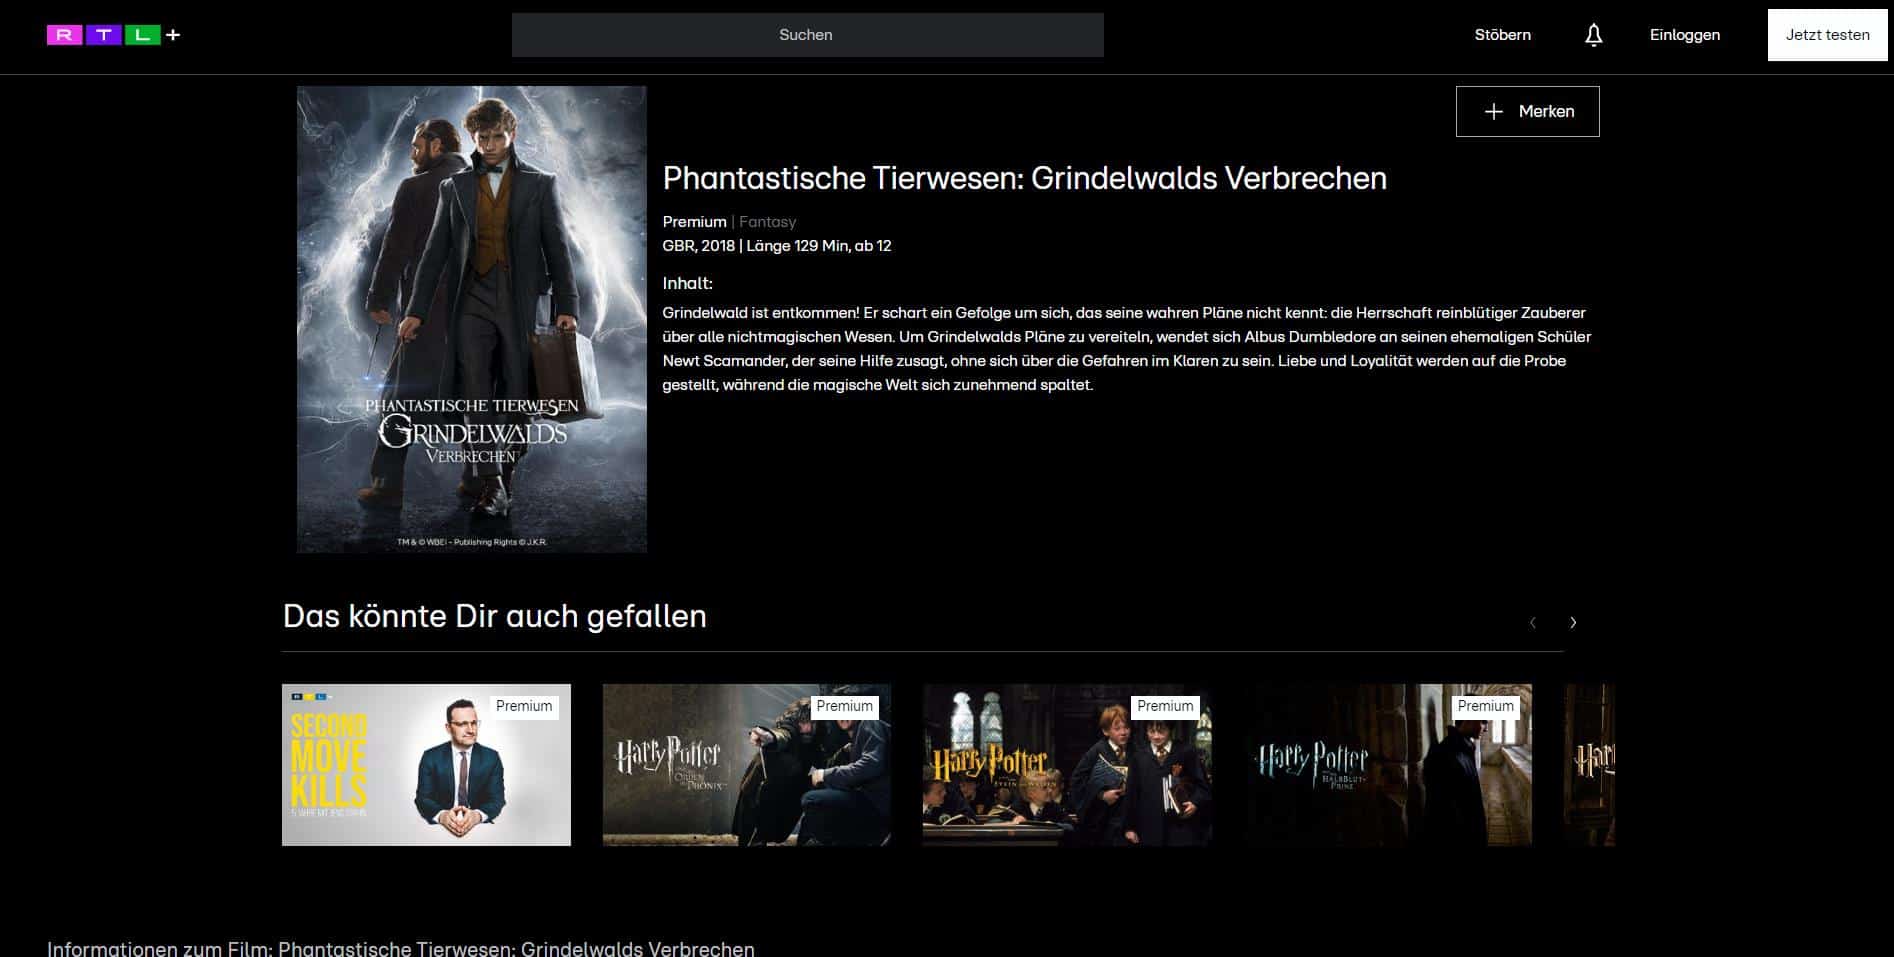Image resolution: width=1894 pixels, height=957 pixels.
Task: Open the Grindelwalds Verbrechen movie poster
Action: click(471, 319)
